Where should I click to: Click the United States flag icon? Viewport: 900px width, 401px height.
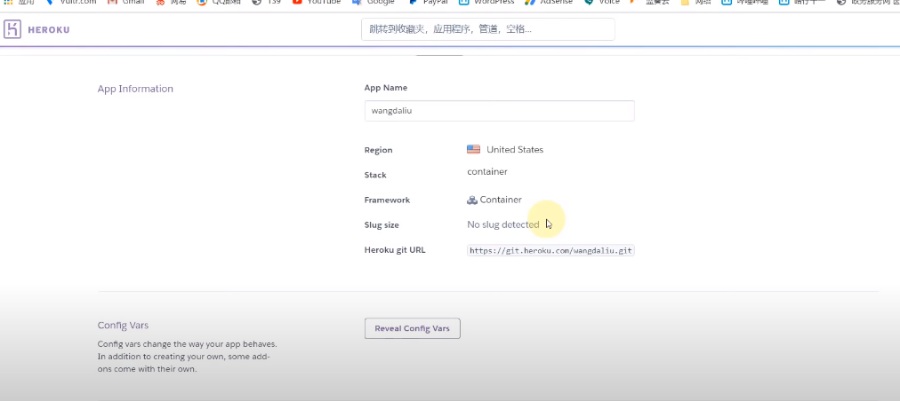coord(474,150)
